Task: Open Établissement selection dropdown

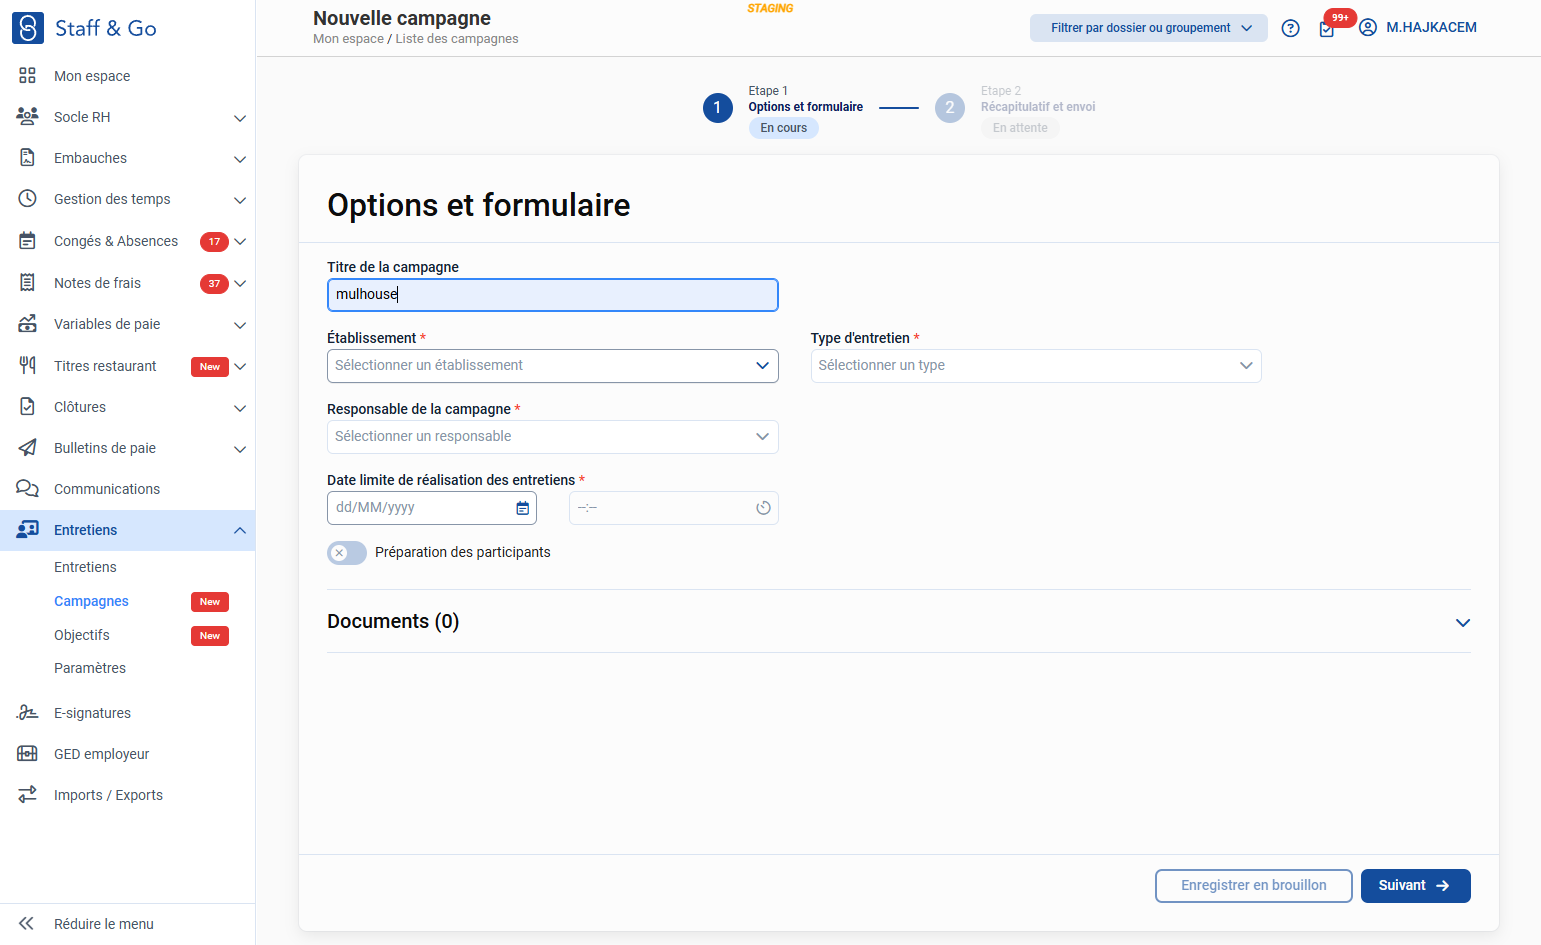Action: point(553,366)
